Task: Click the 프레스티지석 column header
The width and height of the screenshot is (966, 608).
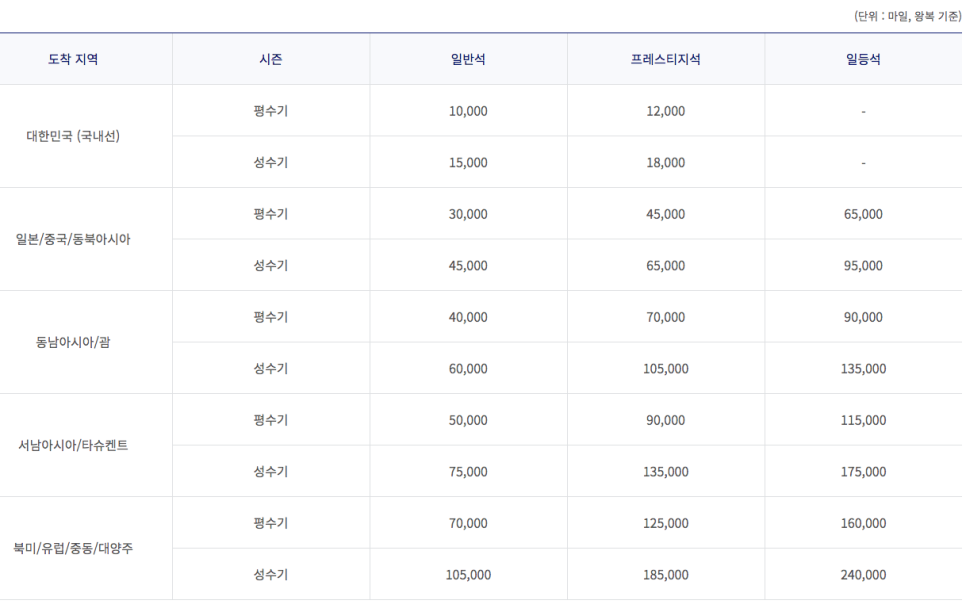Action: coord(668,58)
